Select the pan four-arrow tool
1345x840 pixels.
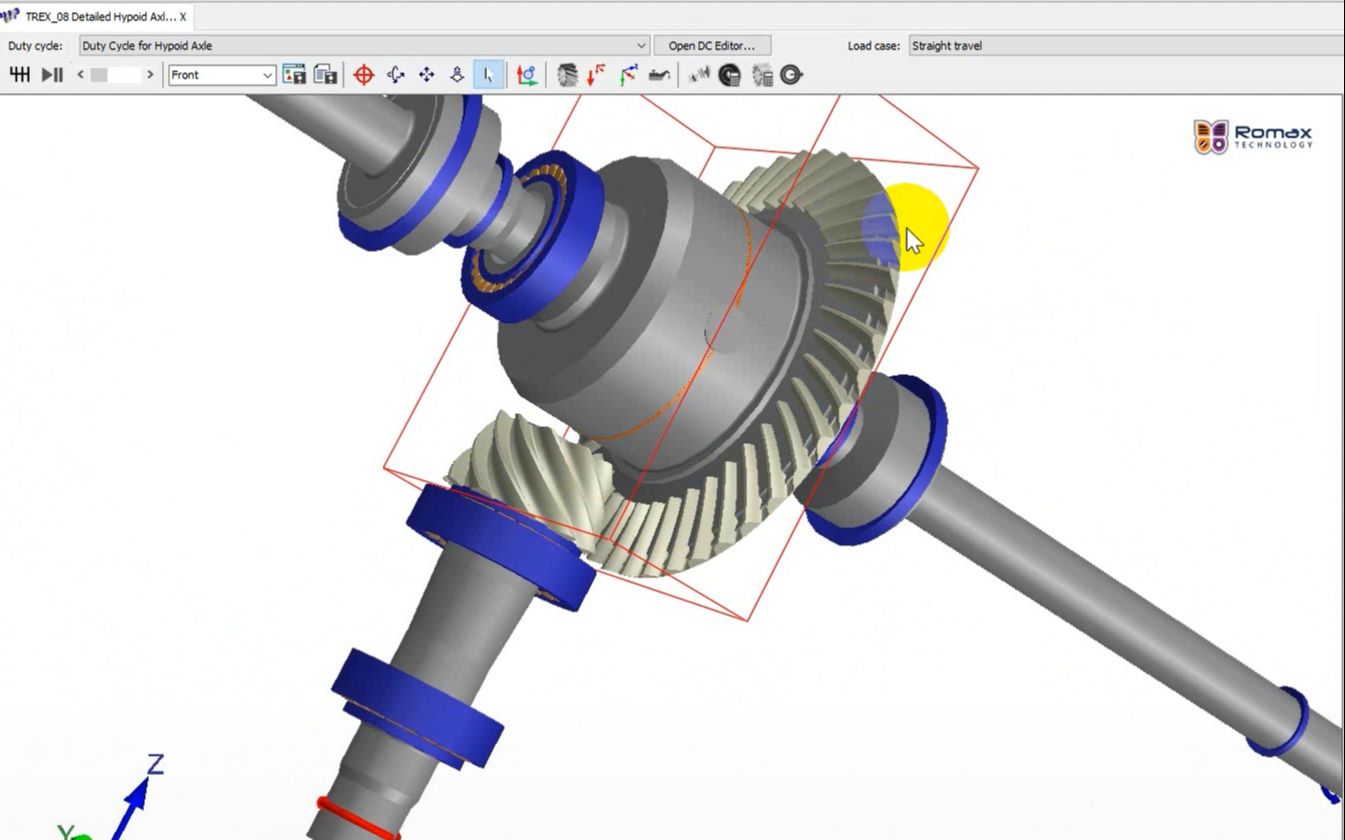(x=427, y=75)
